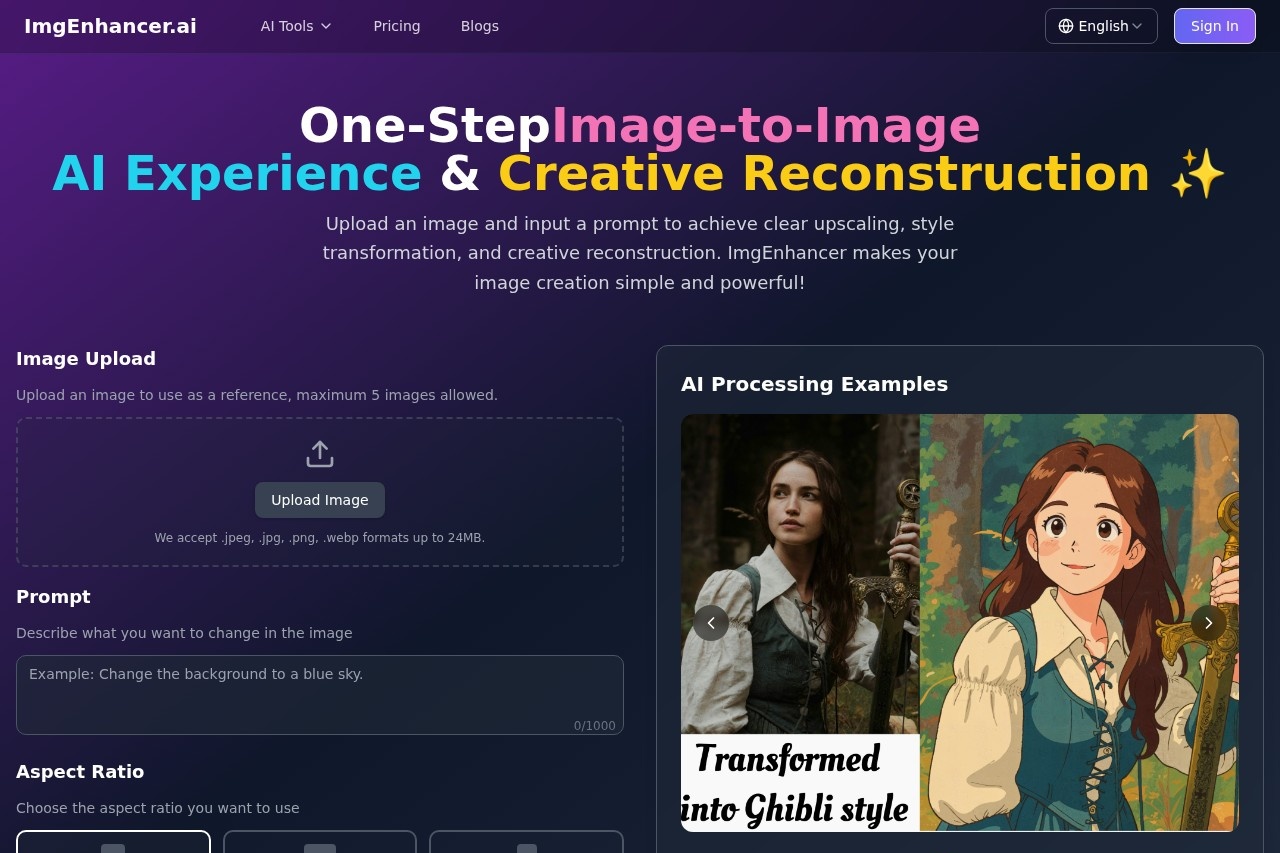This screenshot has height=853, width=1280.
Task: Click Blogs in the top navigation
Action: 479,26
